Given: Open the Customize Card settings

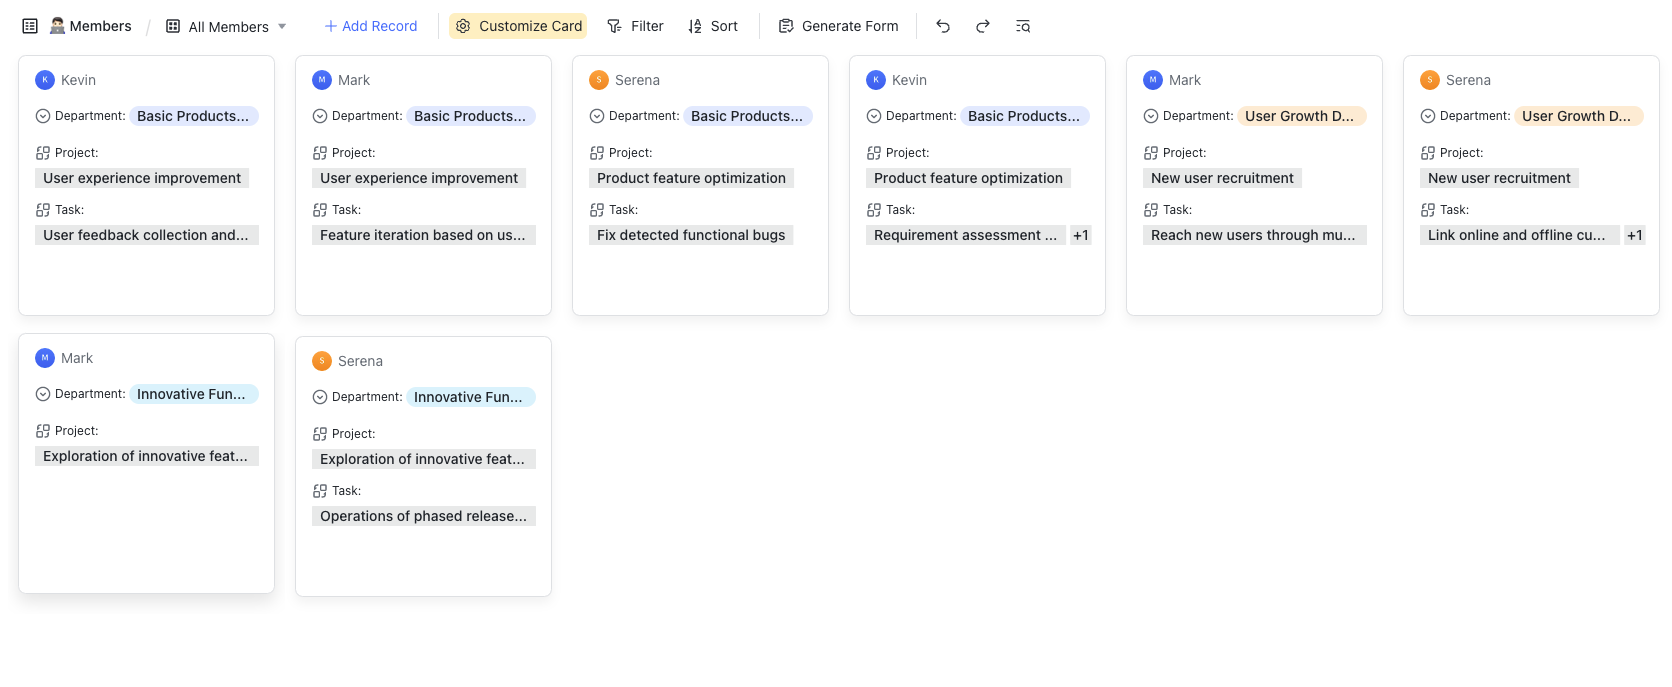Looking at the screenshot, I should 518,26.
